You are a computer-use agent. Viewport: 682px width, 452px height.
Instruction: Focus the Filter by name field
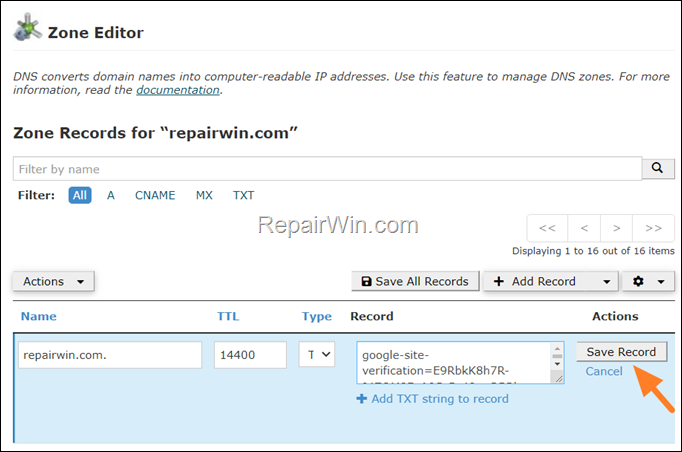click(328, 169)
